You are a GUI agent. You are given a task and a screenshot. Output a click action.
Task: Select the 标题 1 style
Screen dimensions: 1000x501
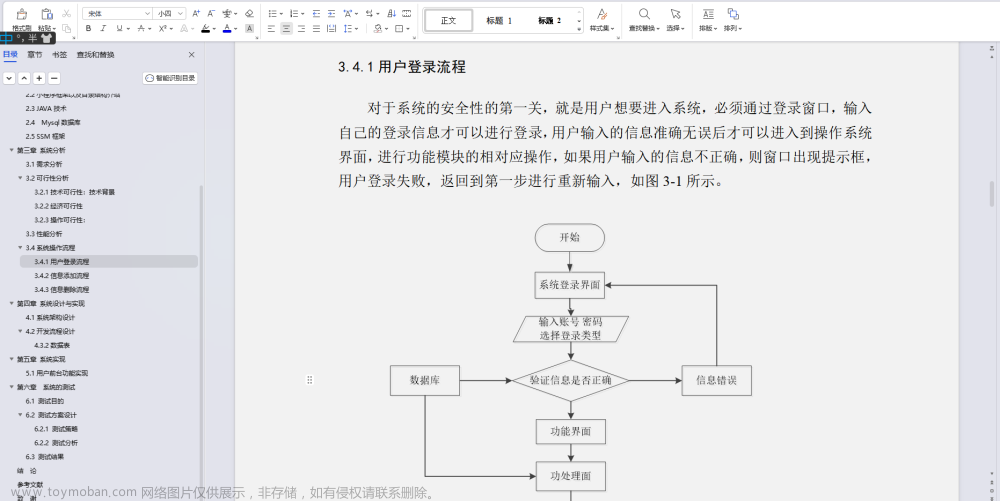499,20
